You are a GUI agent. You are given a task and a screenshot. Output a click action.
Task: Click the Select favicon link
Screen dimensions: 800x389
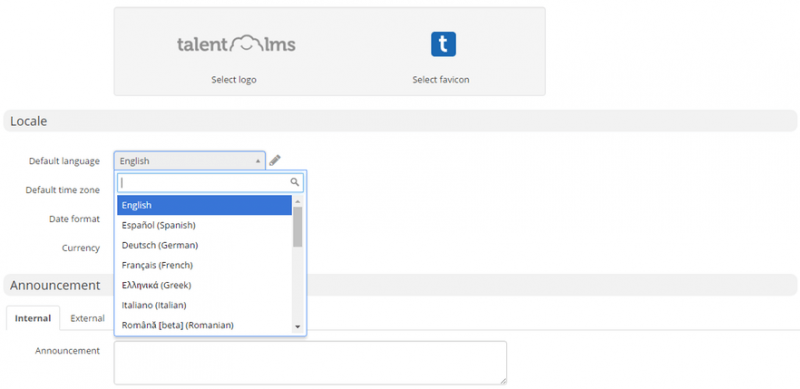(441, 80)
